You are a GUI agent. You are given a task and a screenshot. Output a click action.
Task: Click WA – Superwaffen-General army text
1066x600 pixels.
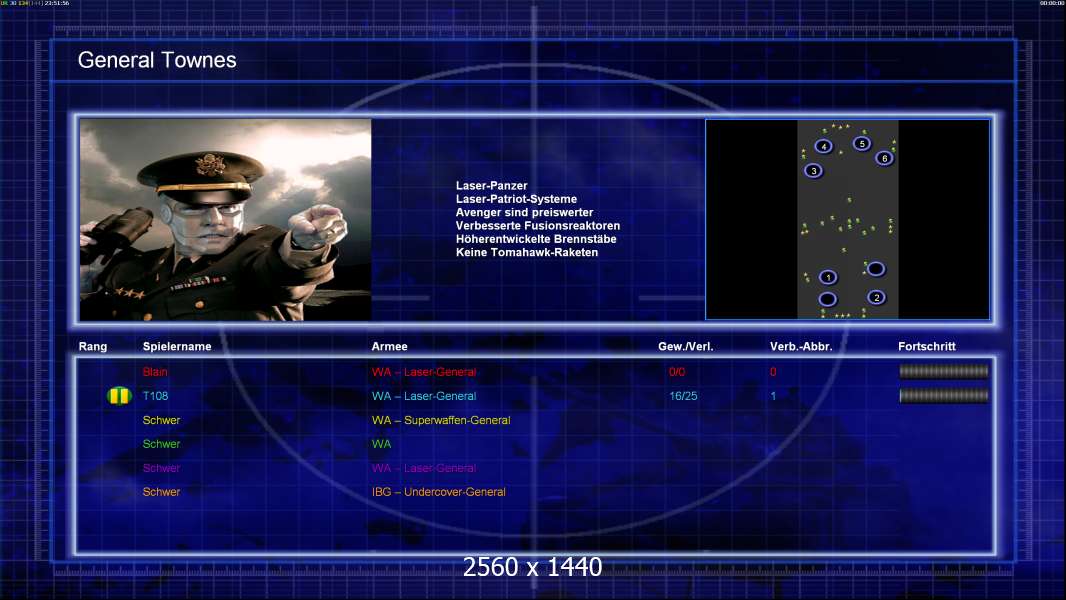tap(441, 420)
